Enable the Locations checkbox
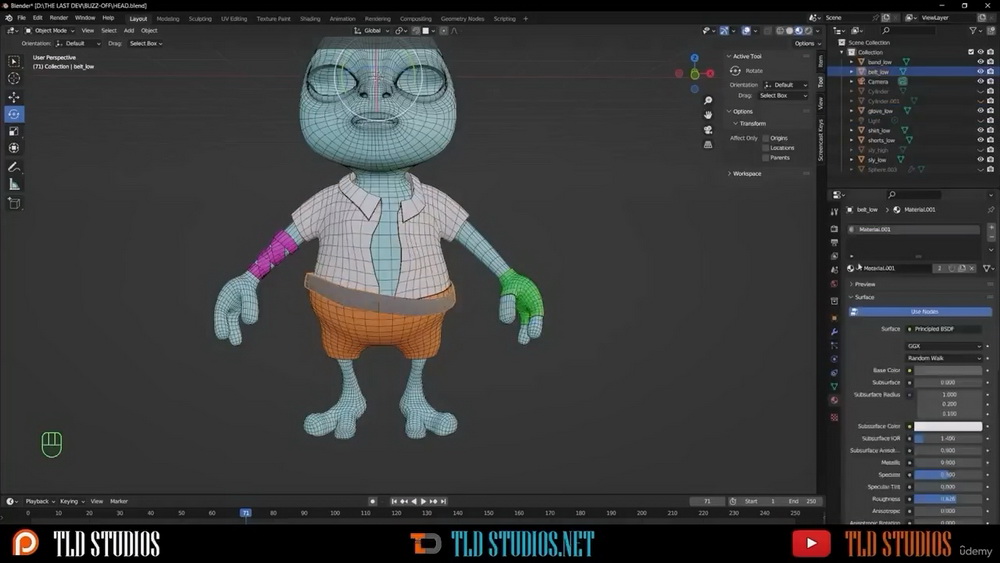Screen dimensions: 1000x563 coord(765,147)
